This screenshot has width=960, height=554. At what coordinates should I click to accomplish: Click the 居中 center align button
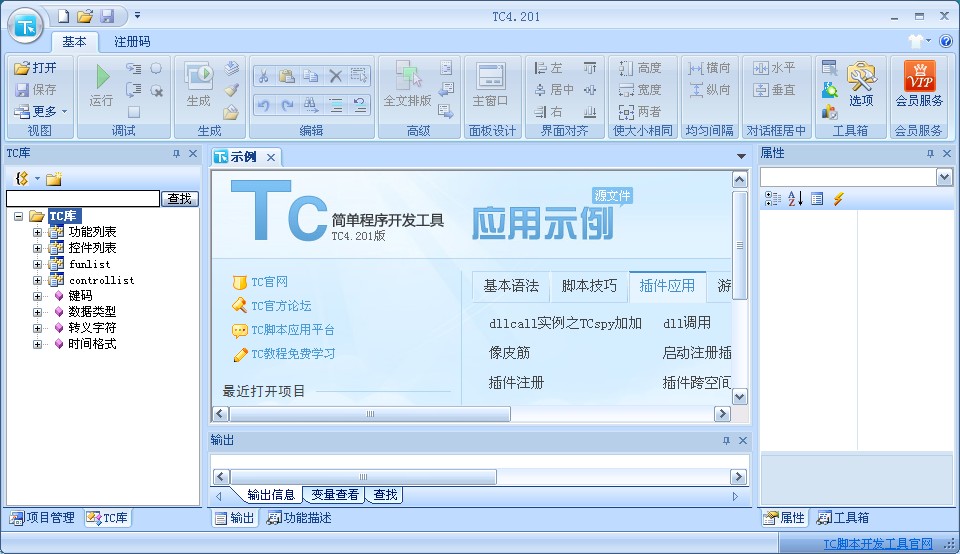[554, 89]
